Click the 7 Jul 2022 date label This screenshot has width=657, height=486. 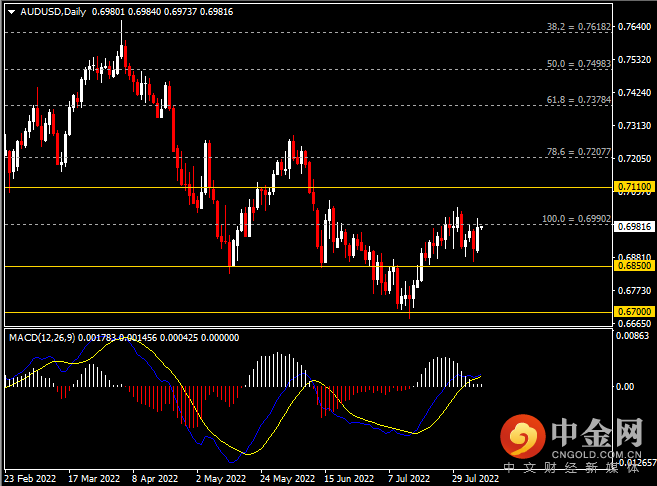tap(409, 478)
